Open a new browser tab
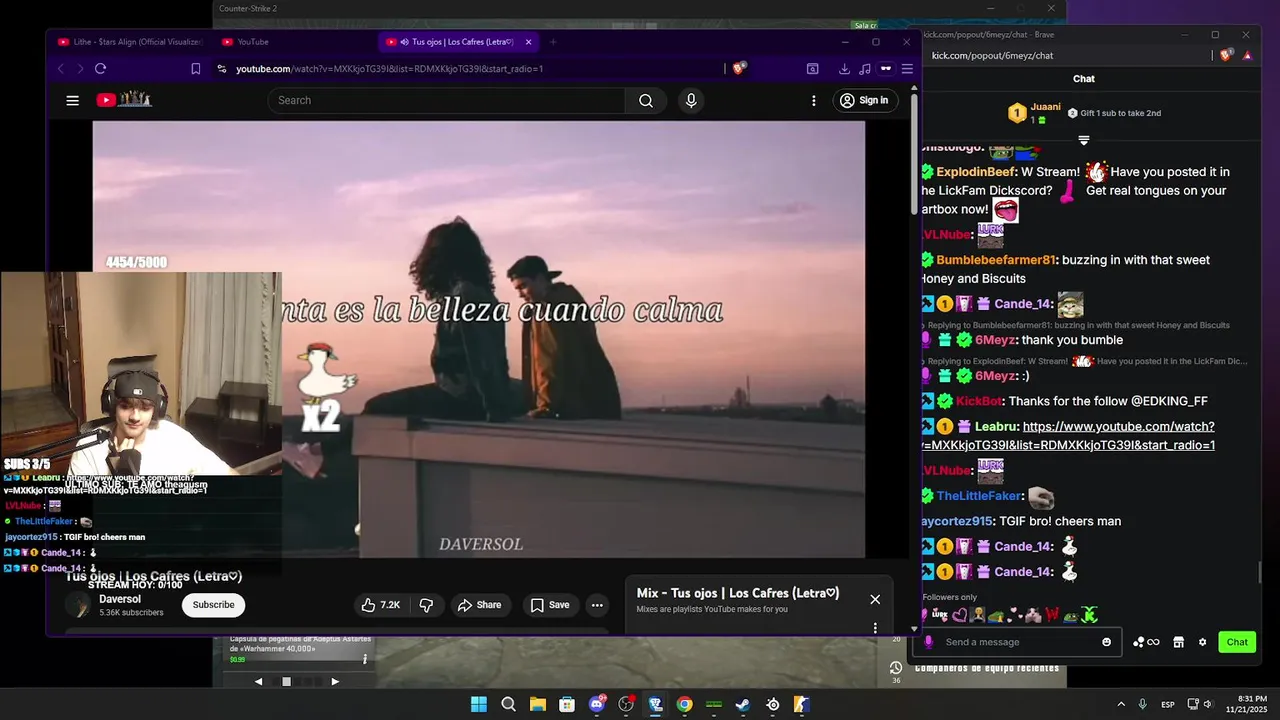 coord(553,42)
